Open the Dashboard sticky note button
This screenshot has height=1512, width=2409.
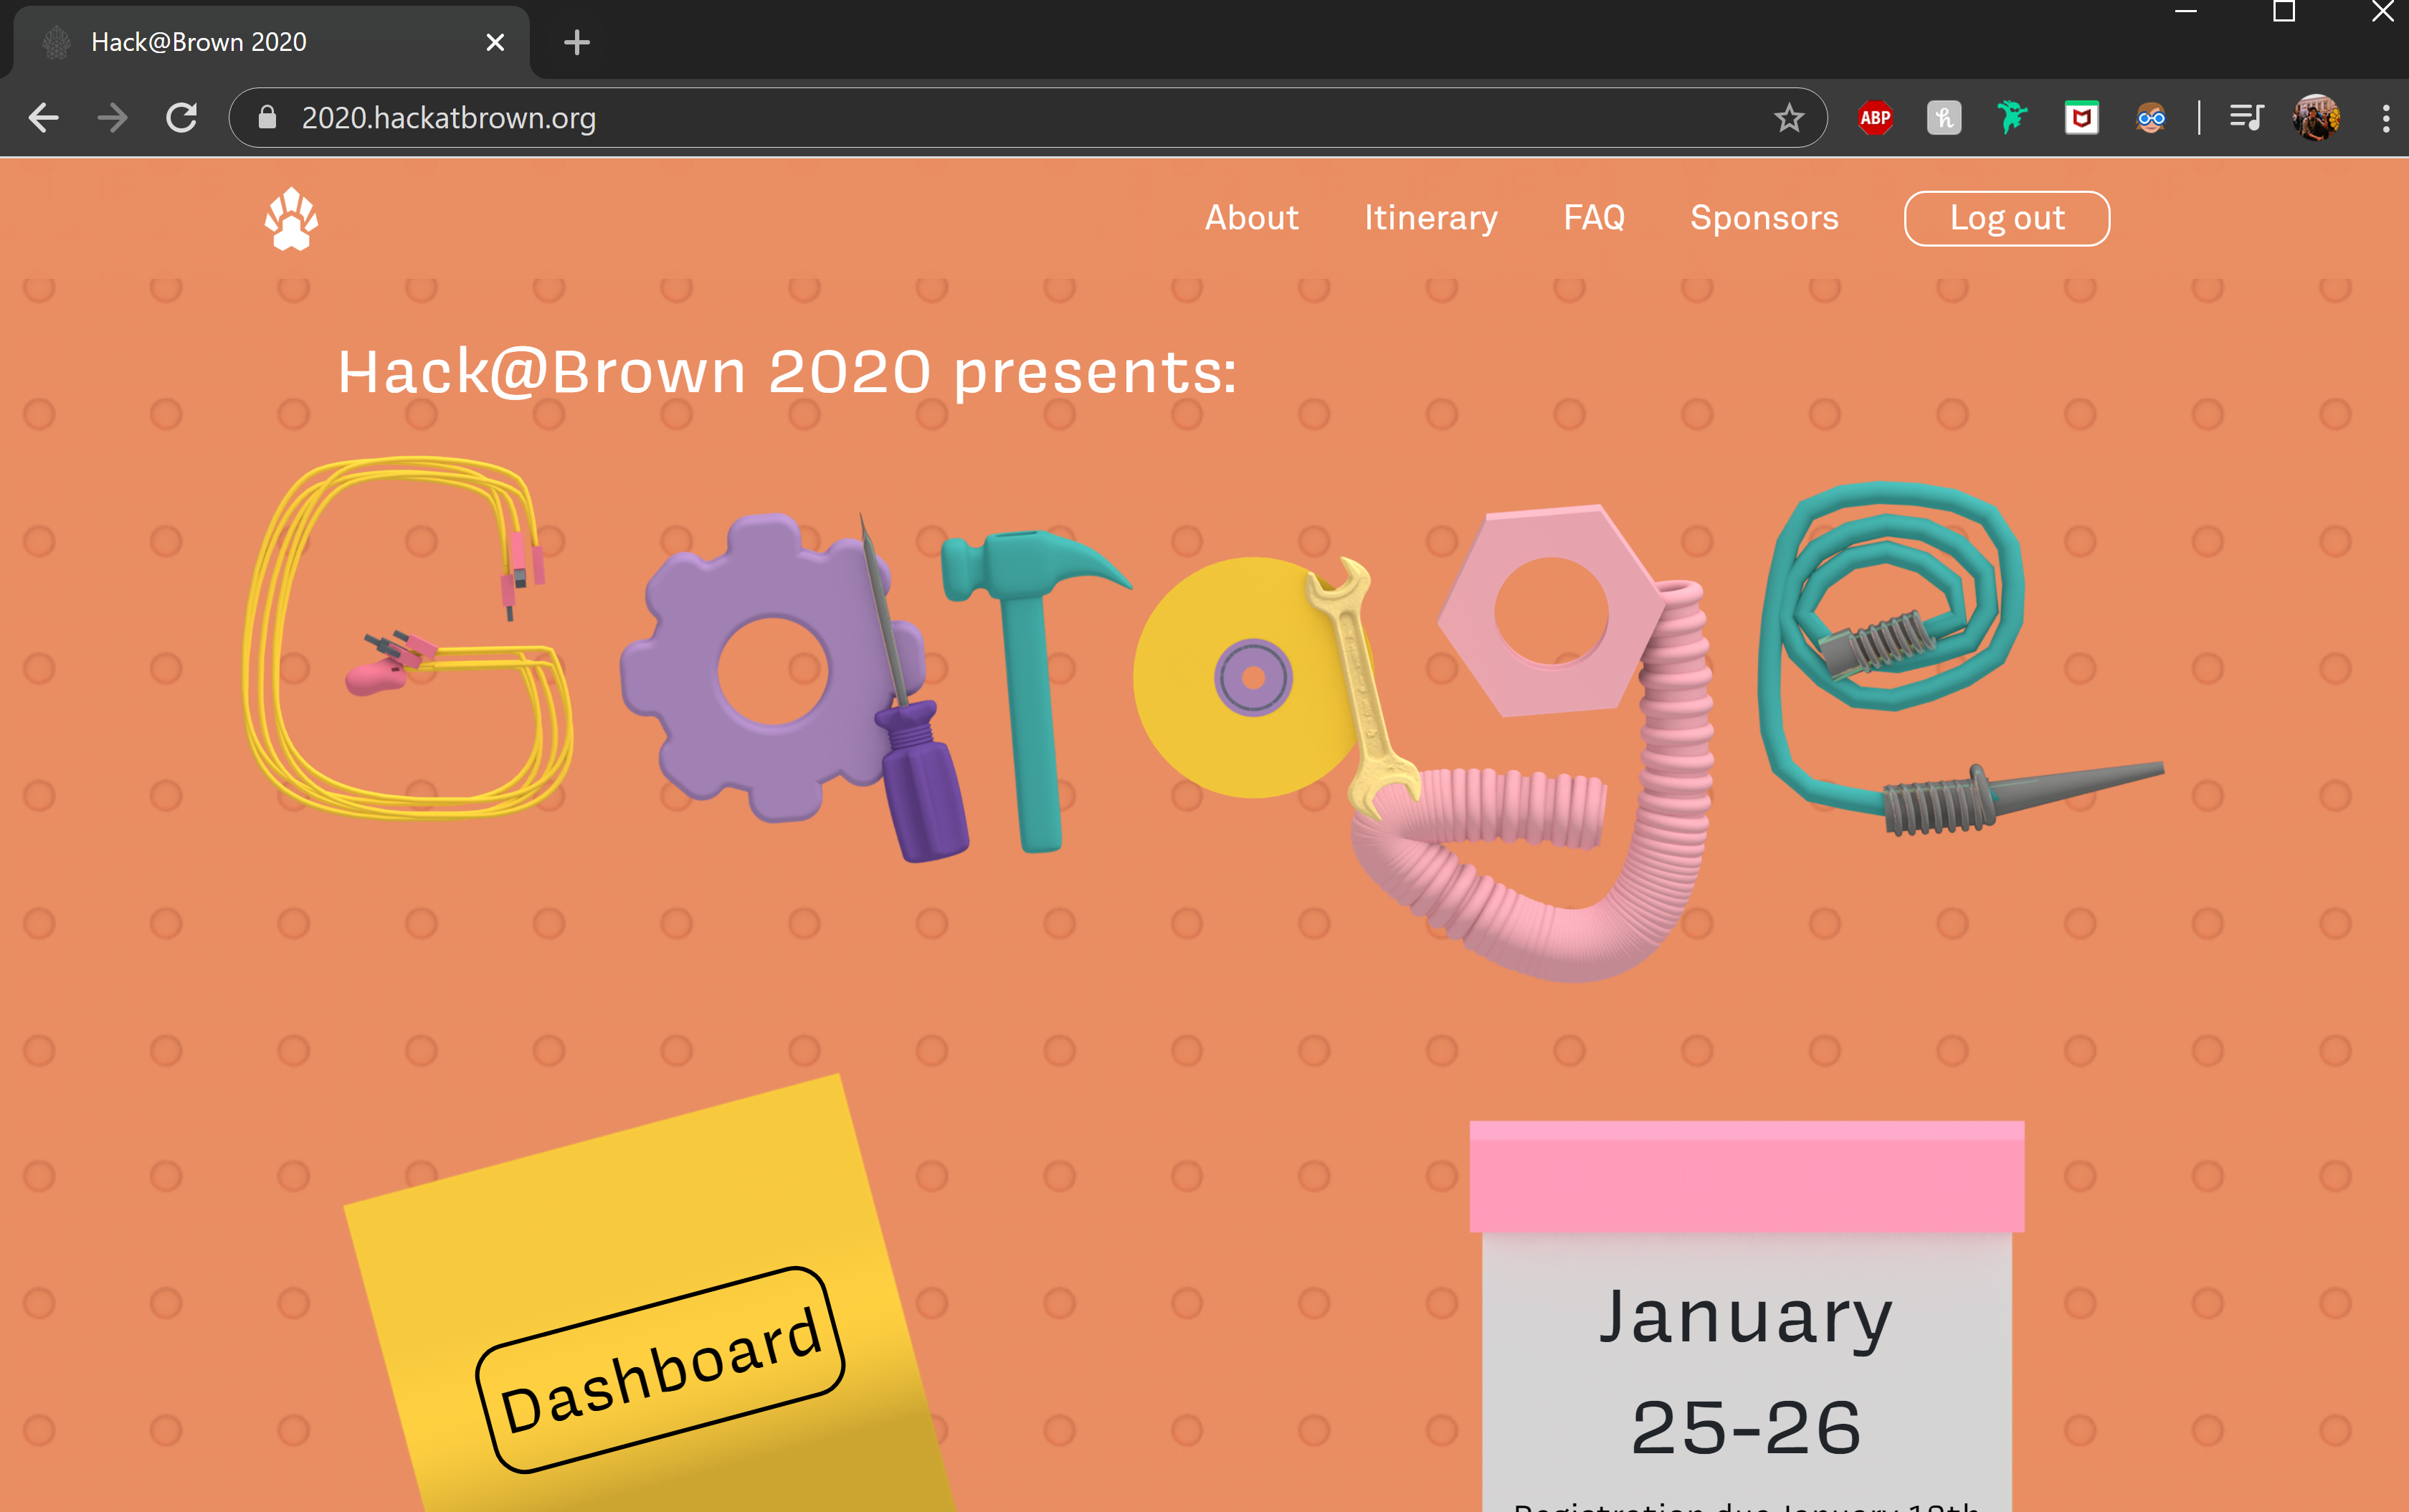pyautogui.click(x=660, y=1370)
